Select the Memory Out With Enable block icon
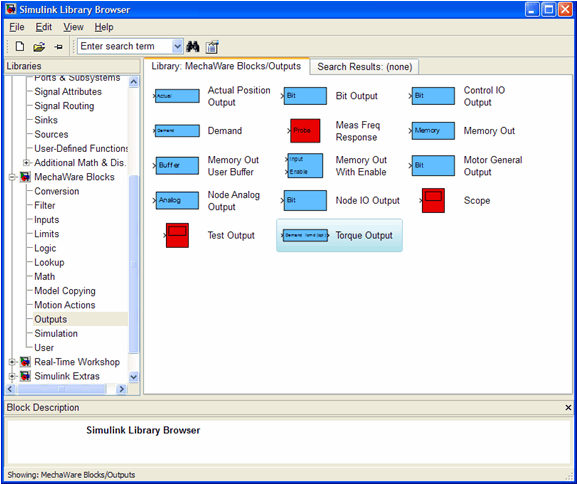577x484 pixels. coord(305,166)
